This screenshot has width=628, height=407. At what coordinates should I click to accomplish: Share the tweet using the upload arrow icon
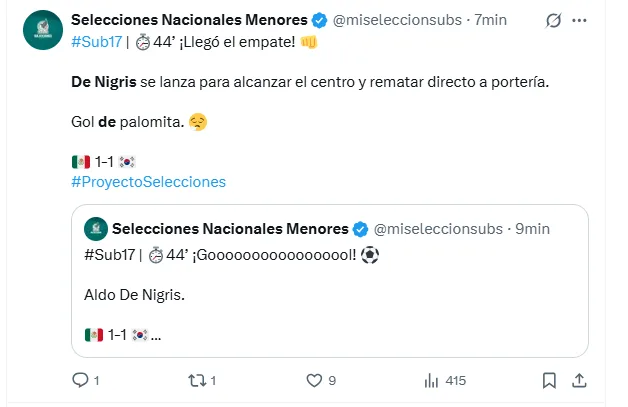(x=578, y=380)
